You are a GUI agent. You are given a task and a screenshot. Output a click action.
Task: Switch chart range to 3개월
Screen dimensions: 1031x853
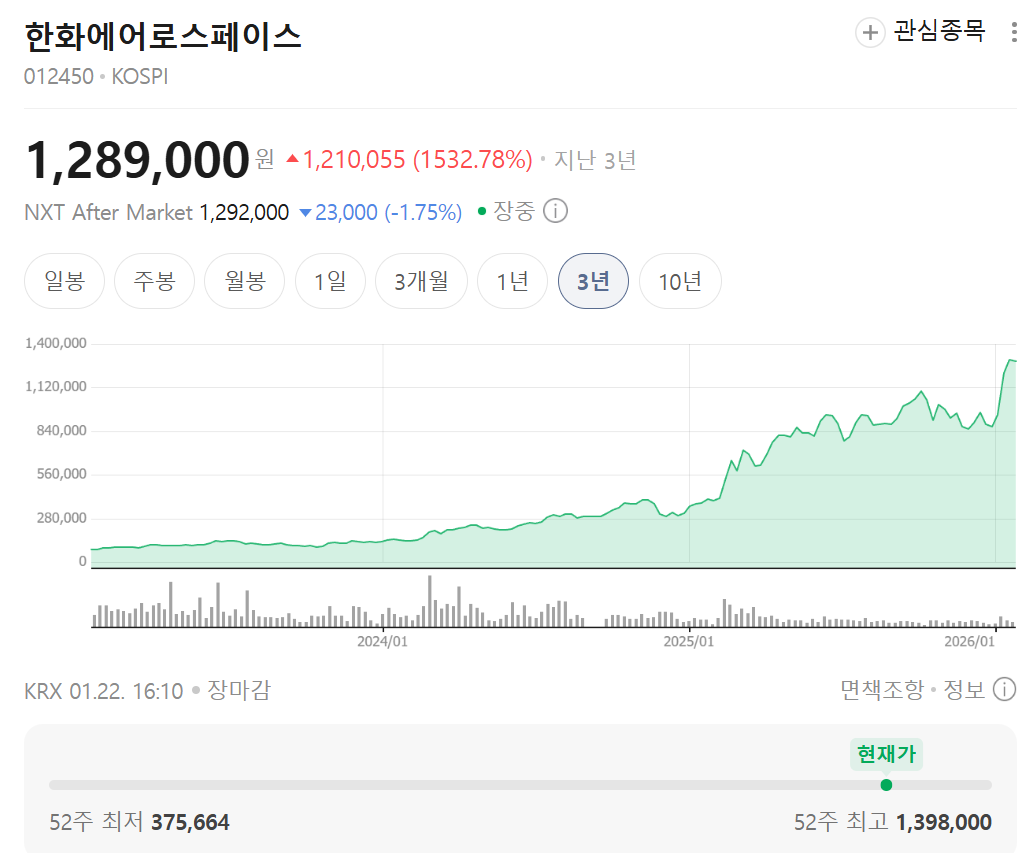pos(421,281)
